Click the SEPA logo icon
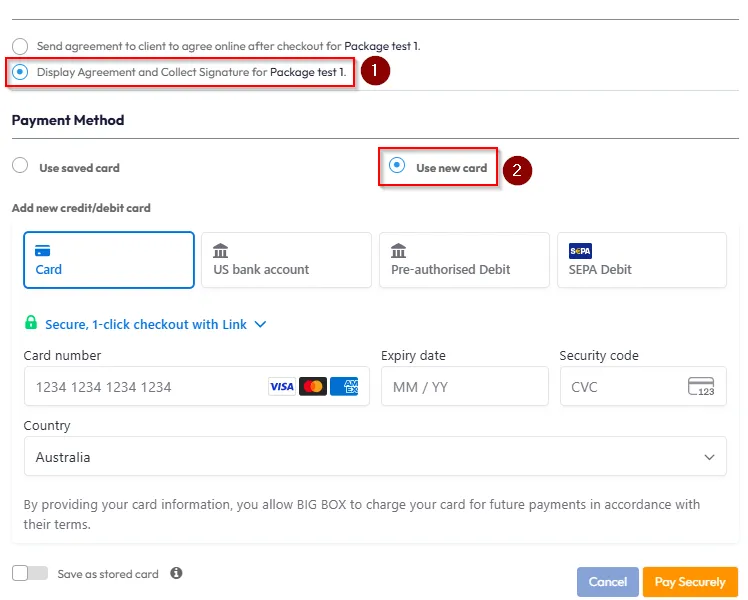 pyautogui.click(x=580, y=251)
